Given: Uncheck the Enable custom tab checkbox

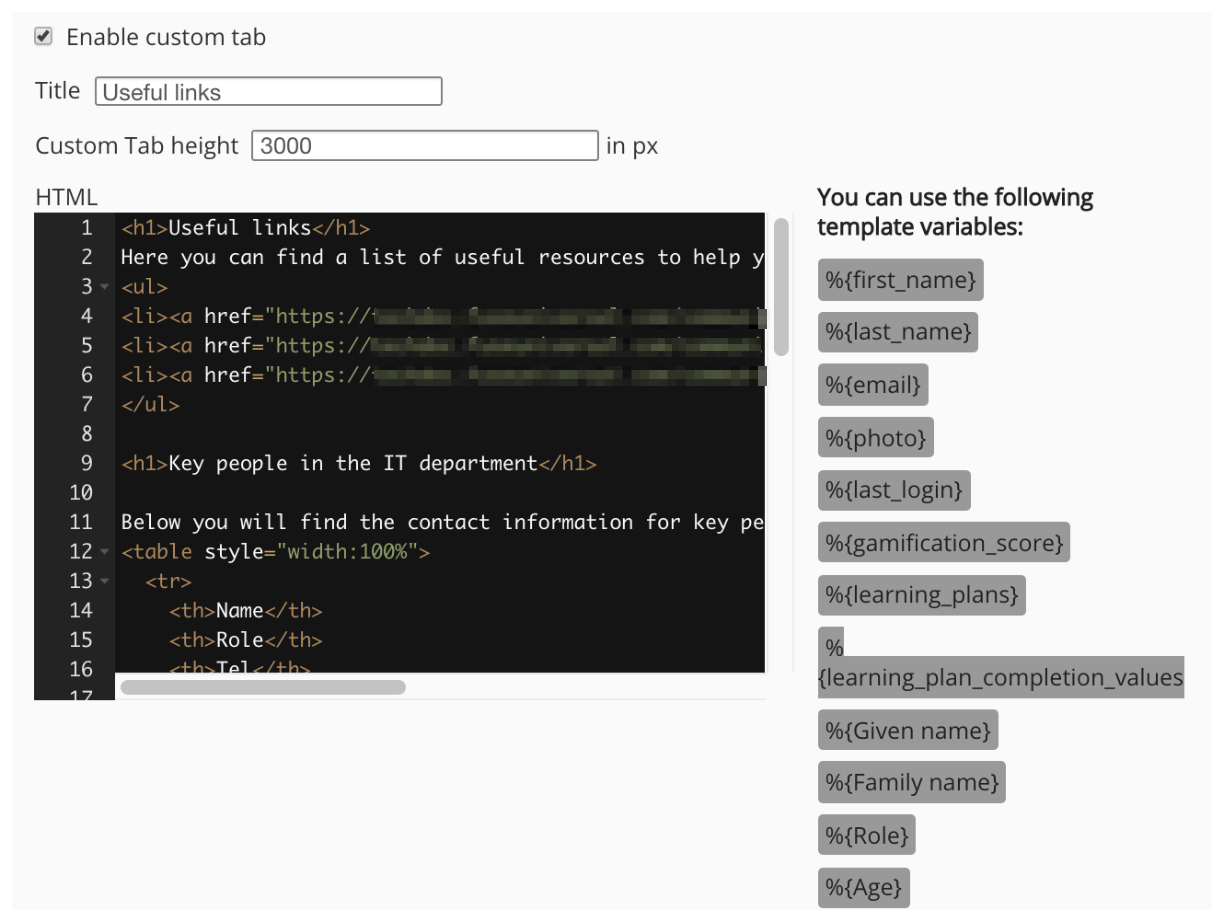Looking at the screenshot, I should click(42, 35).
